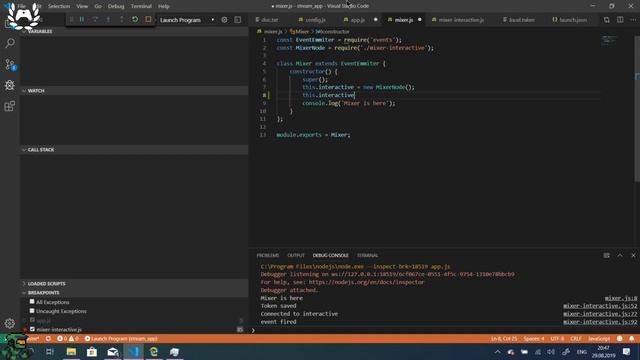This screenshot has height=360, width=640.
Task: Open changes icon in the editor title bar
Action: click(607, 20)
